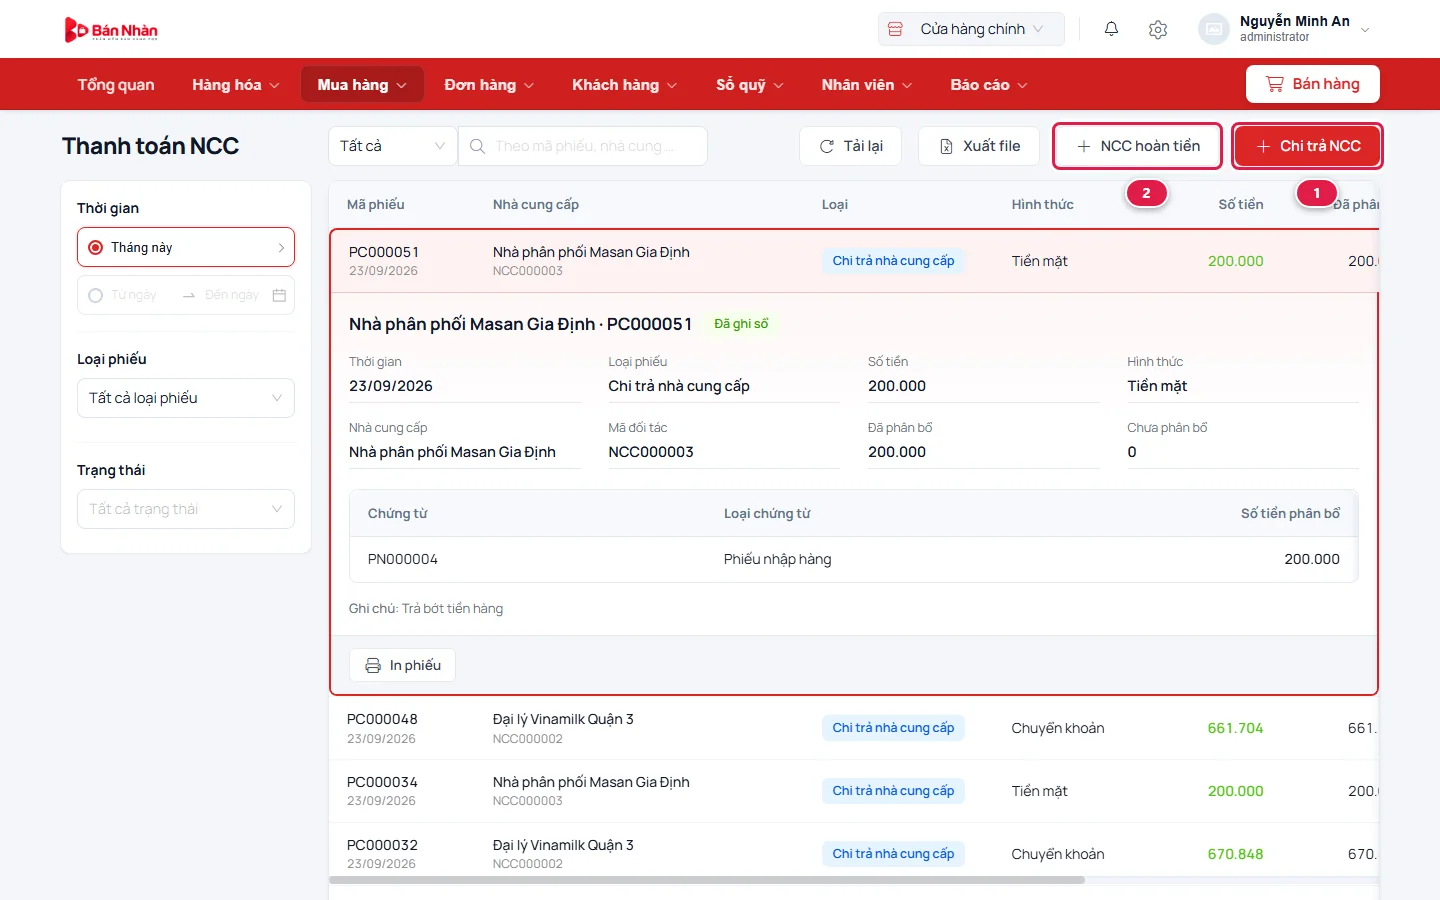Open settings gear icon
This screenshot has width=1440, height=900.
pyautogui.click(x=1158, y=29)
